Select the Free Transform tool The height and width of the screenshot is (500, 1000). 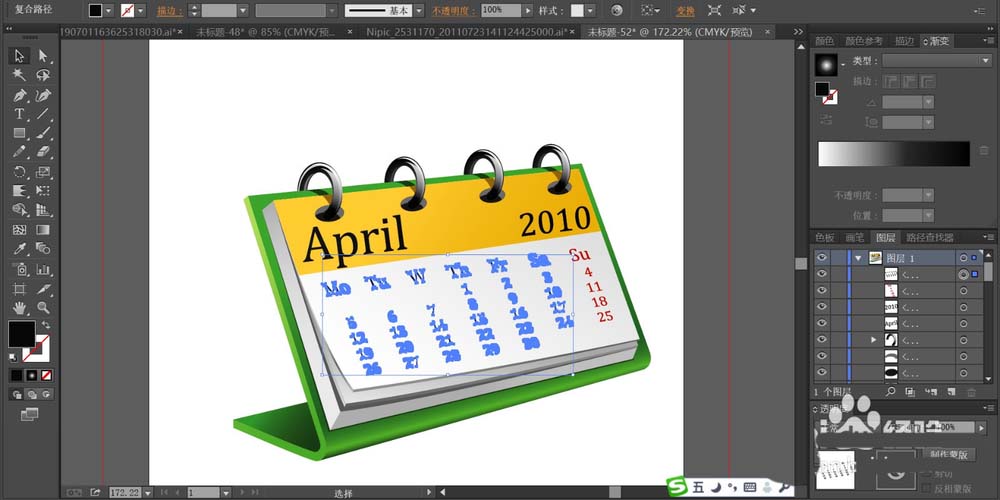tap(43, 191)
